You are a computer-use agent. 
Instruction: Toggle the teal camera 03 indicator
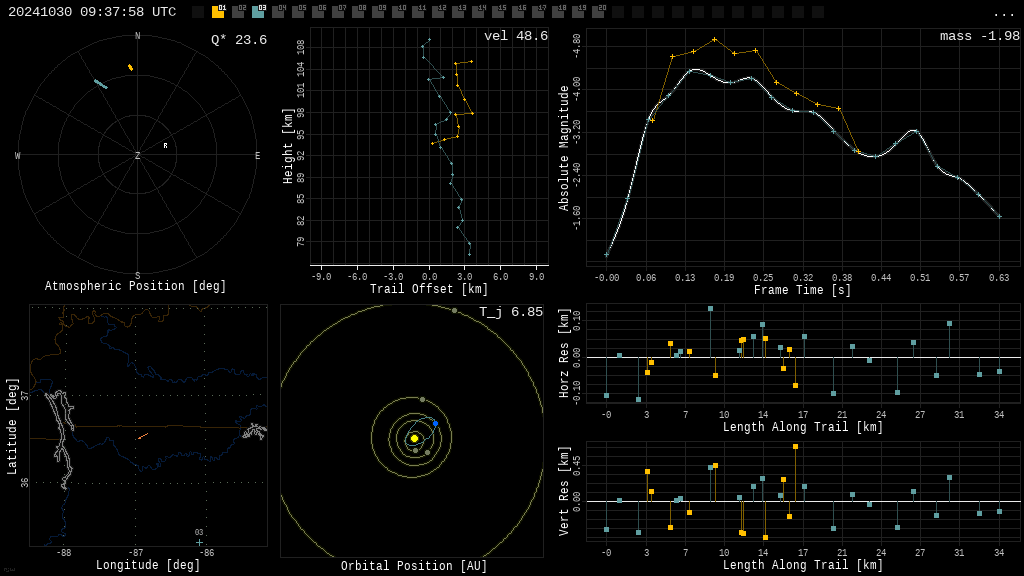pyautogui.click(x=258, y=12)
